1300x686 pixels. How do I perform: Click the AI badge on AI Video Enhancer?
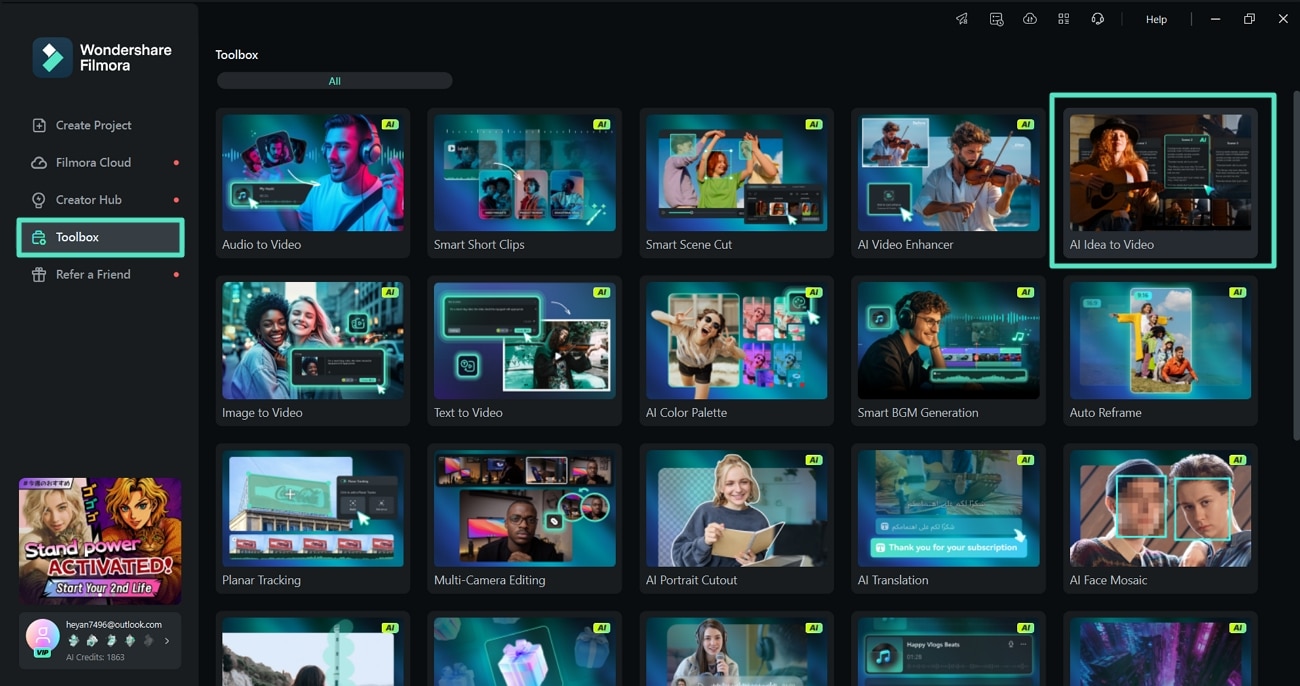coord(1026,125)
